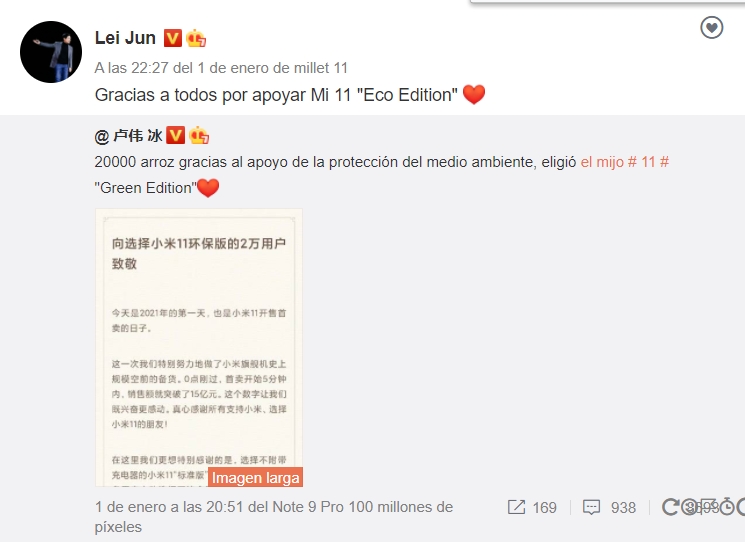Open the @卢伟冰 mentioned user profile
The image size is (745, 542).
point(128,136)
